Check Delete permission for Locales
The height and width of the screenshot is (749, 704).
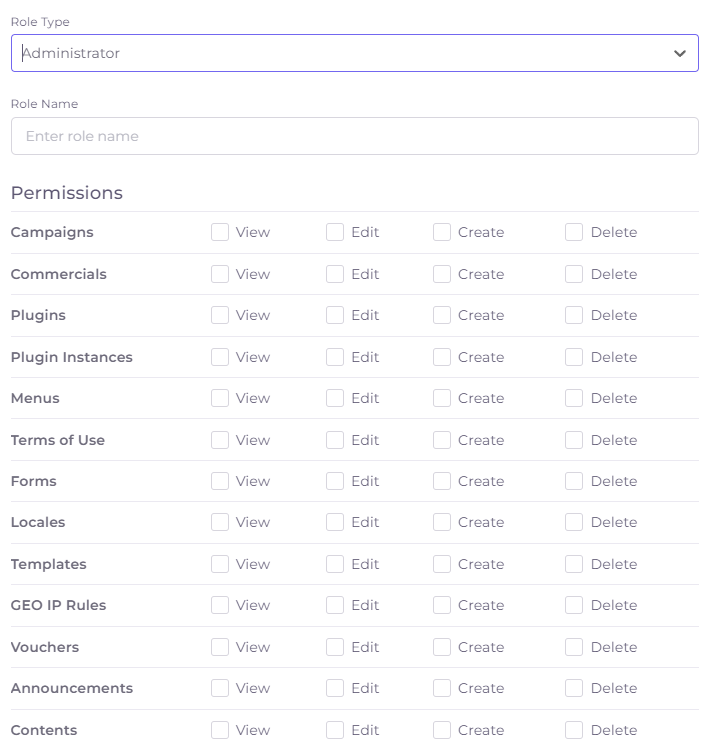[574, 522]
